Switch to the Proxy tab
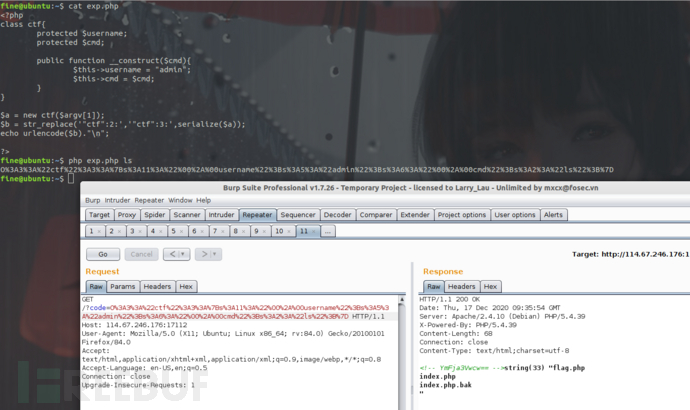This screenshot has height=410, width=690. 127,214
